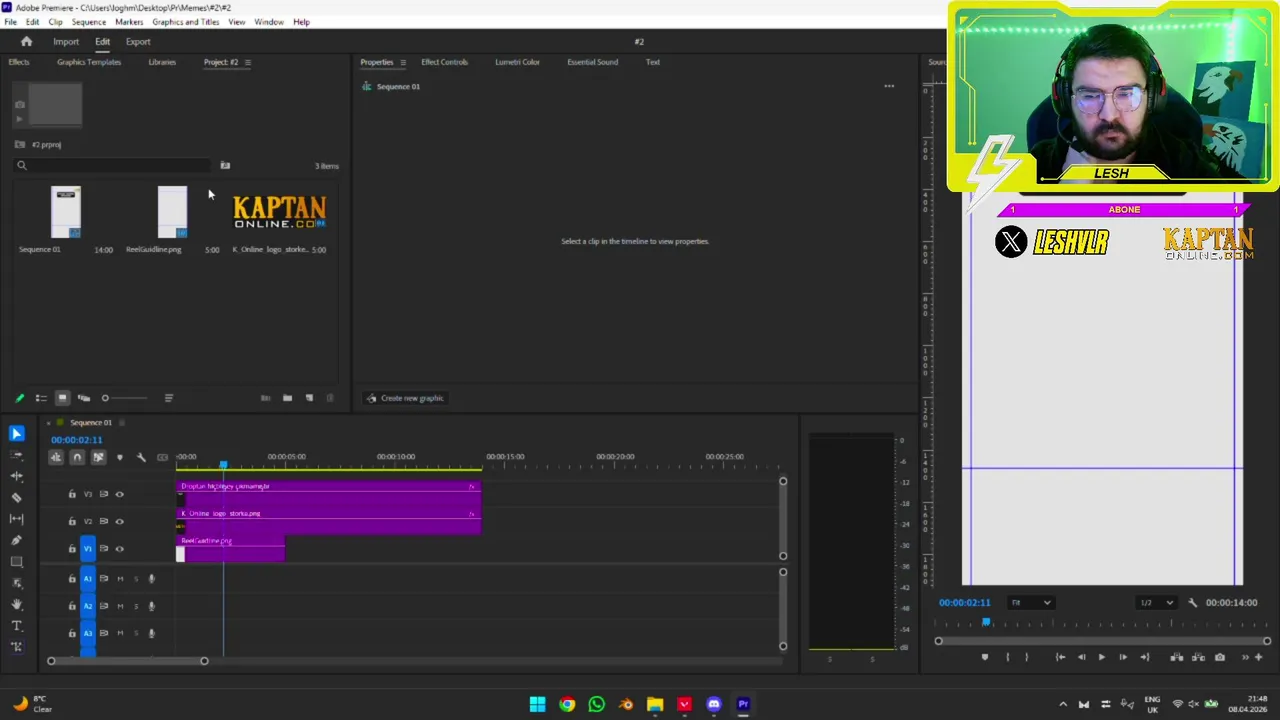The height and width of the screenshot is (720, 1280).
Task: Click the Extract button in Program Monitor
Action: tap(1198, 657)
